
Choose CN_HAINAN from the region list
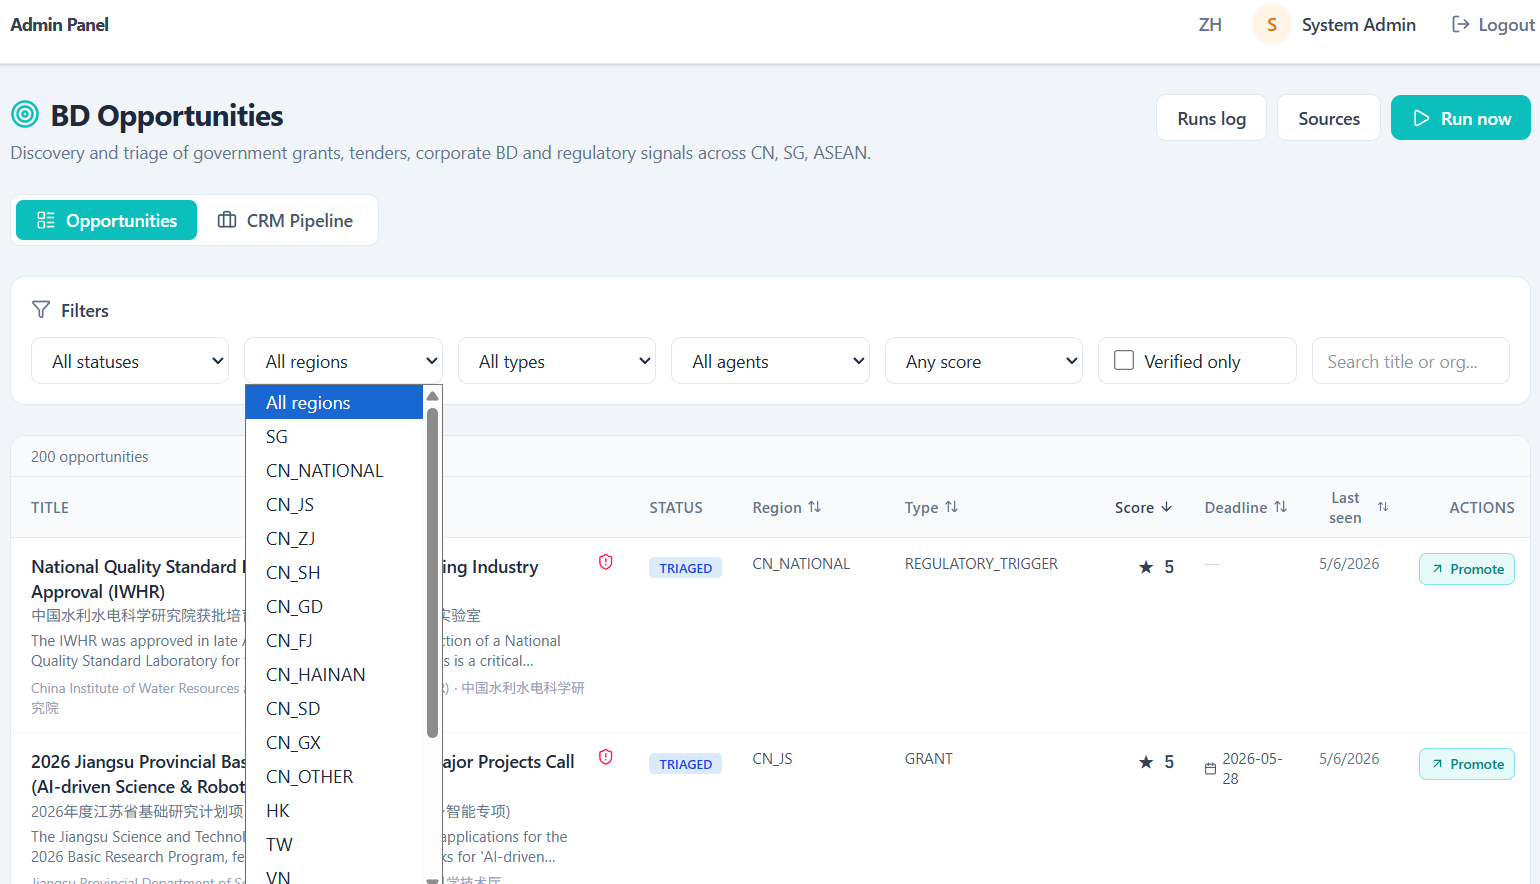coord(334,674)
